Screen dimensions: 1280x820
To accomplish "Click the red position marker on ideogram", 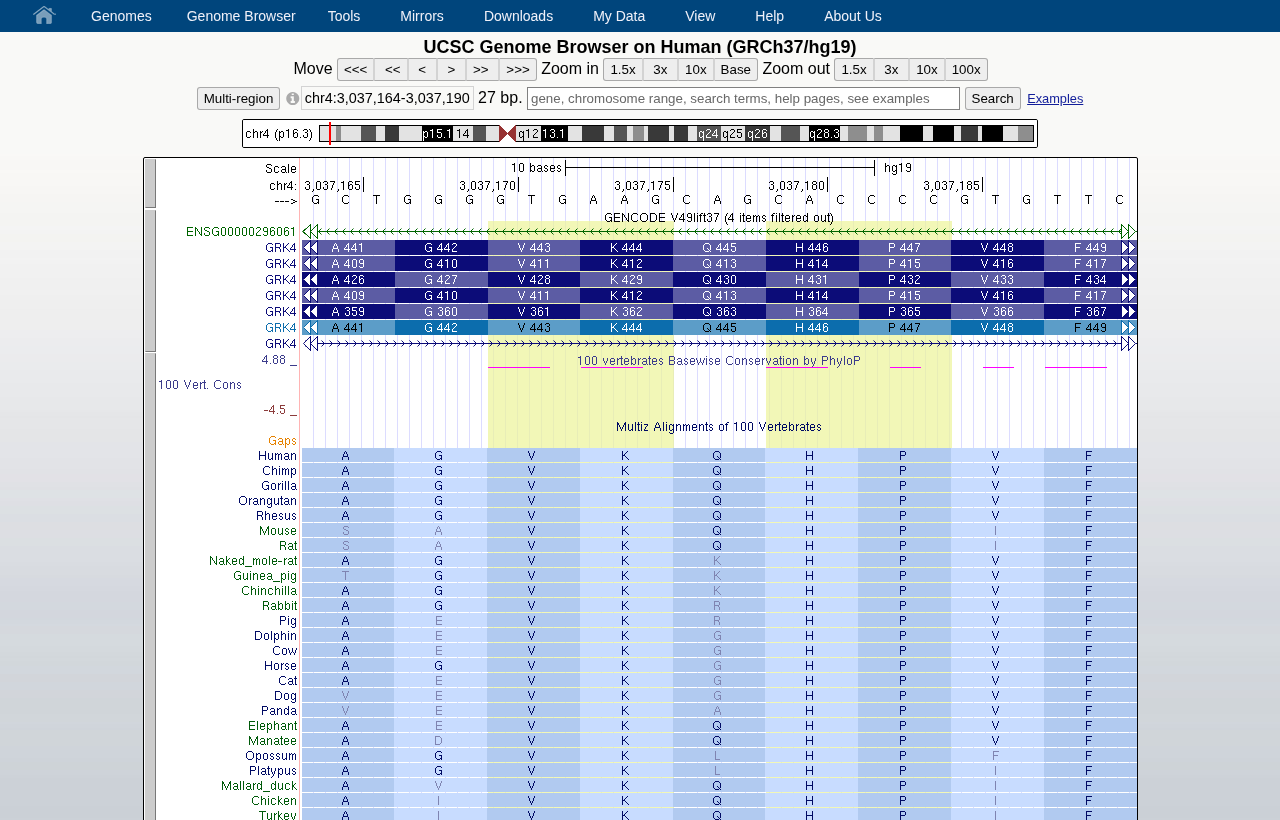I will [330, 134].
